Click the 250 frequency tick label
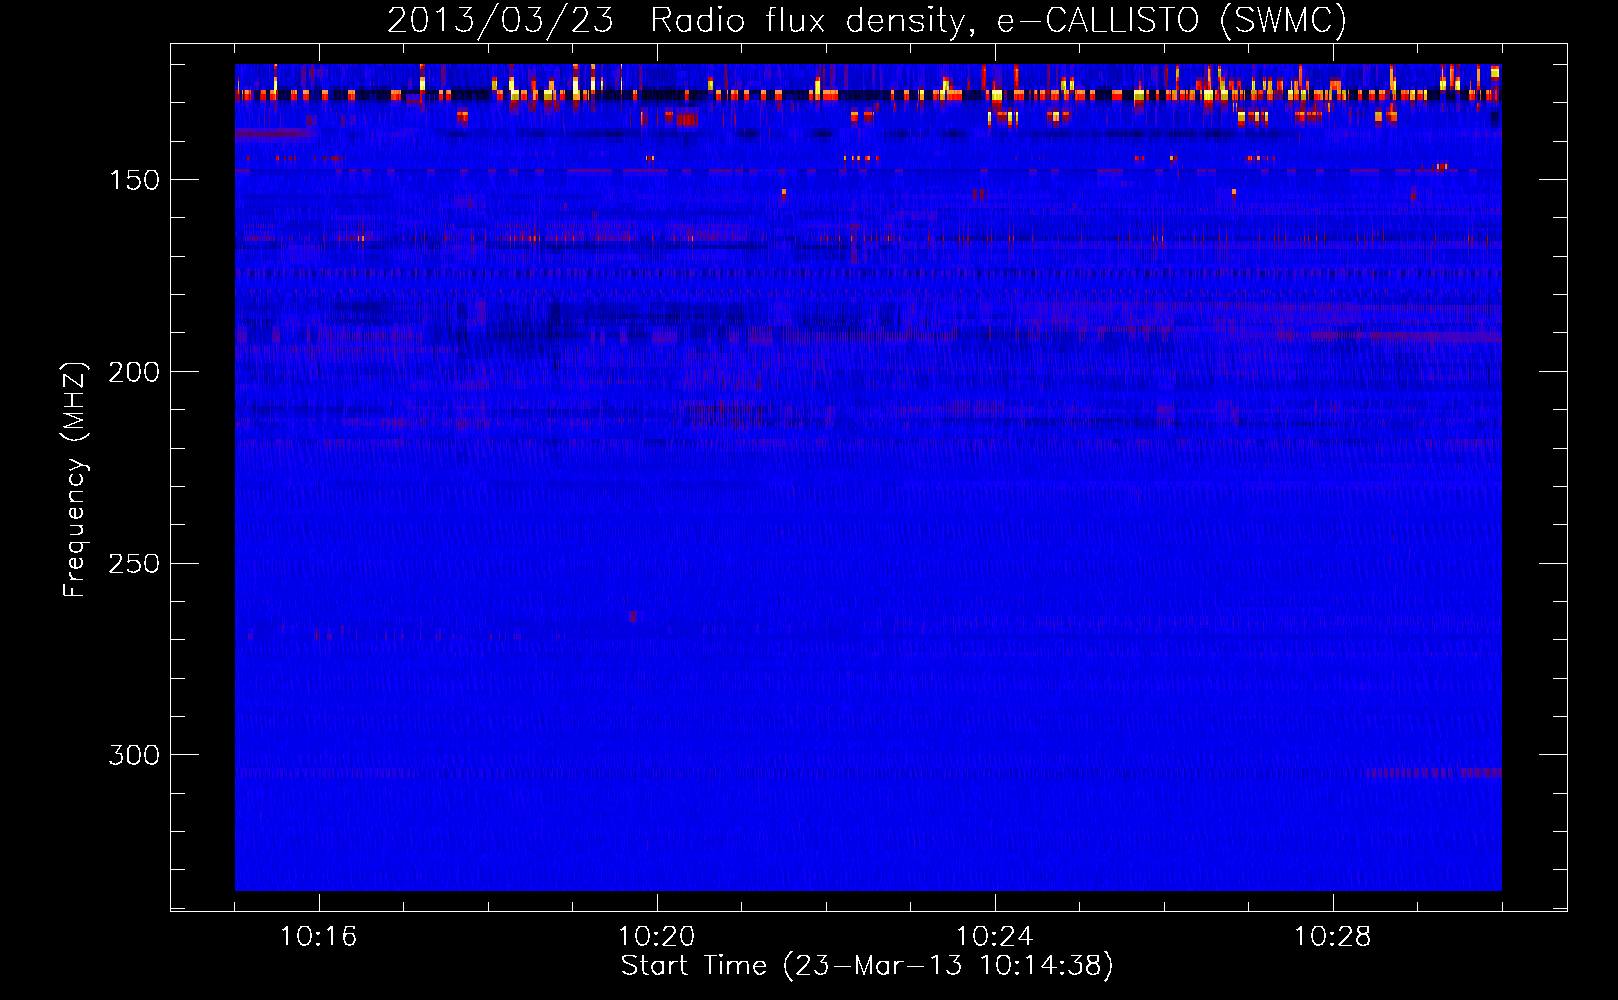 point(134,564)
